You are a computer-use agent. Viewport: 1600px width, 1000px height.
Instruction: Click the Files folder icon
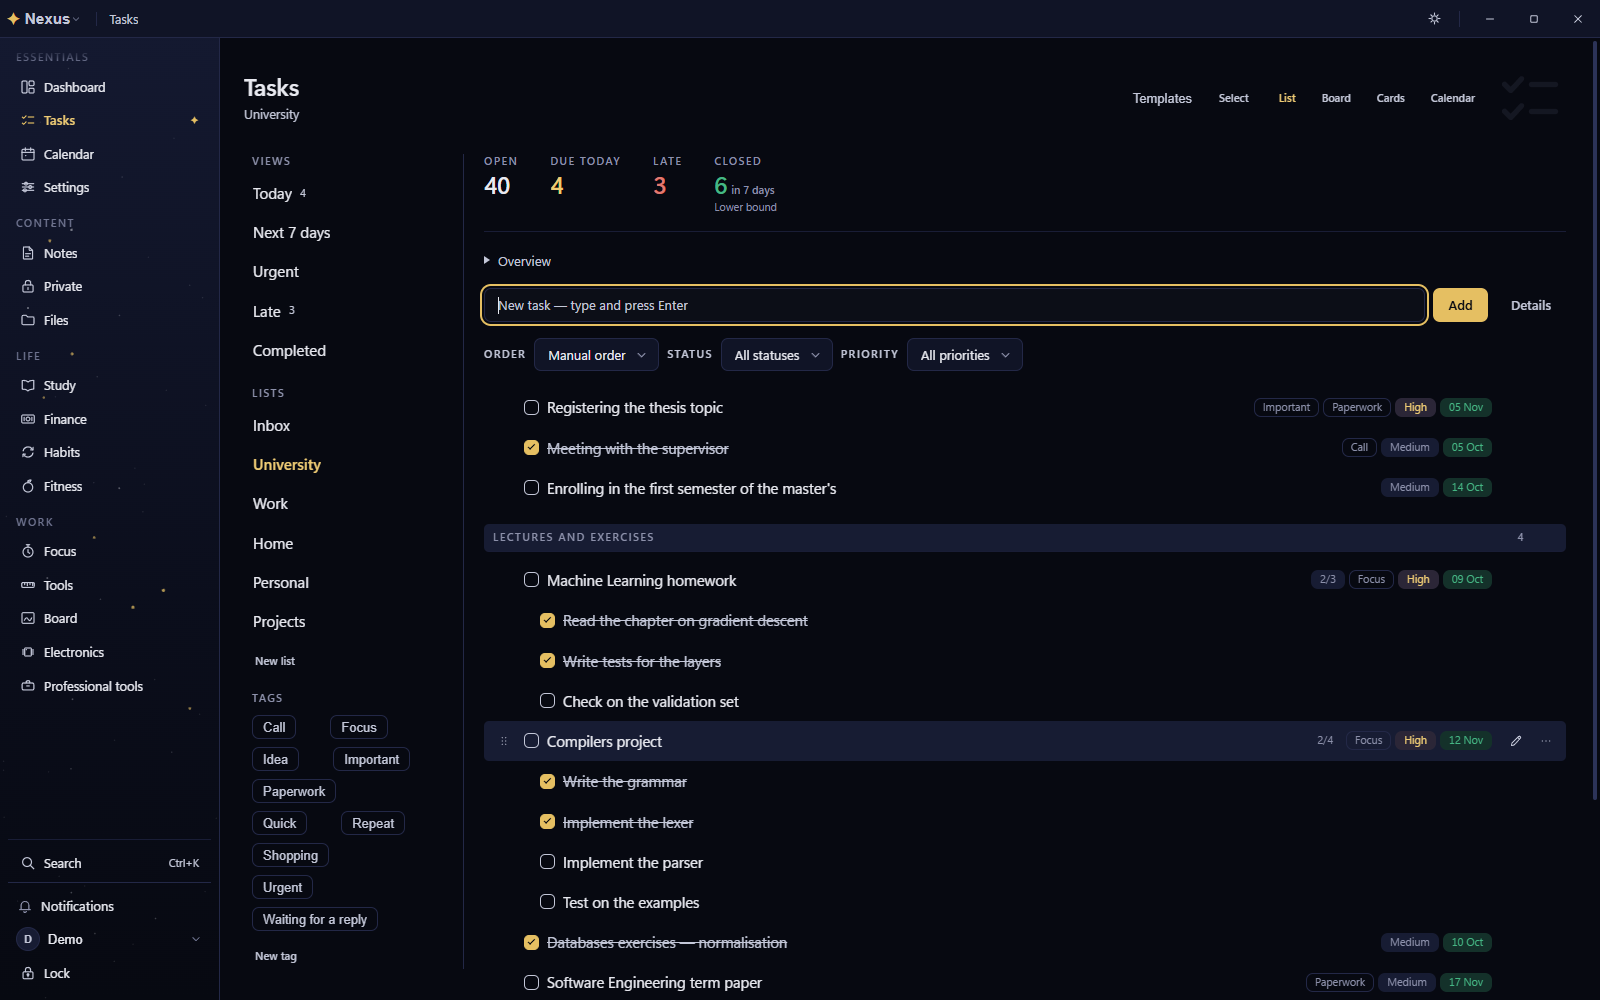pos(28,320)
